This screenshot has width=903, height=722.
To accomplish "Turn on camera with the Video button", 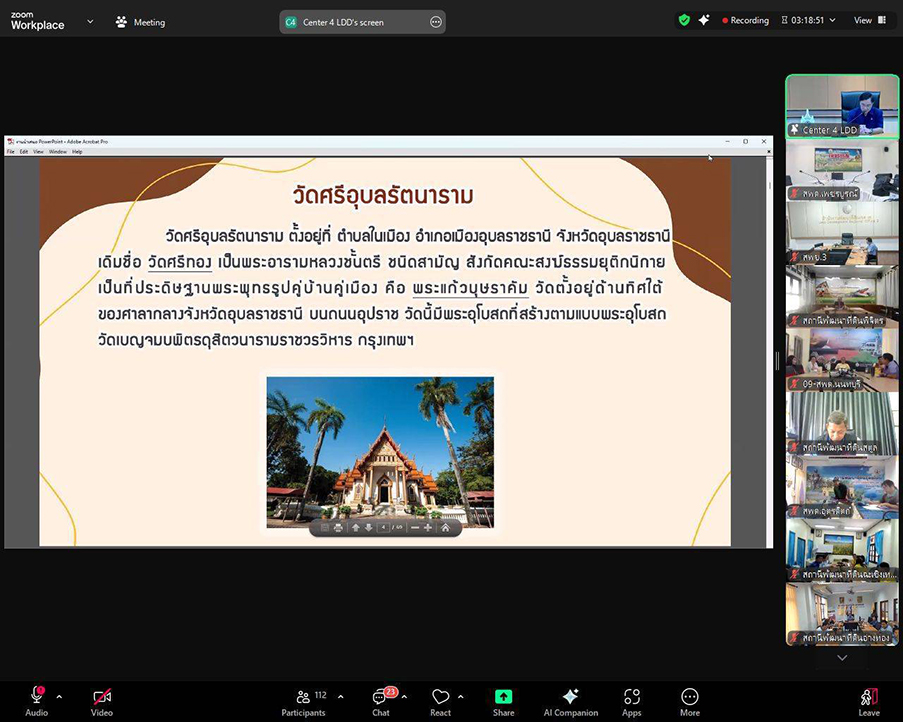I will pos(101,701).
